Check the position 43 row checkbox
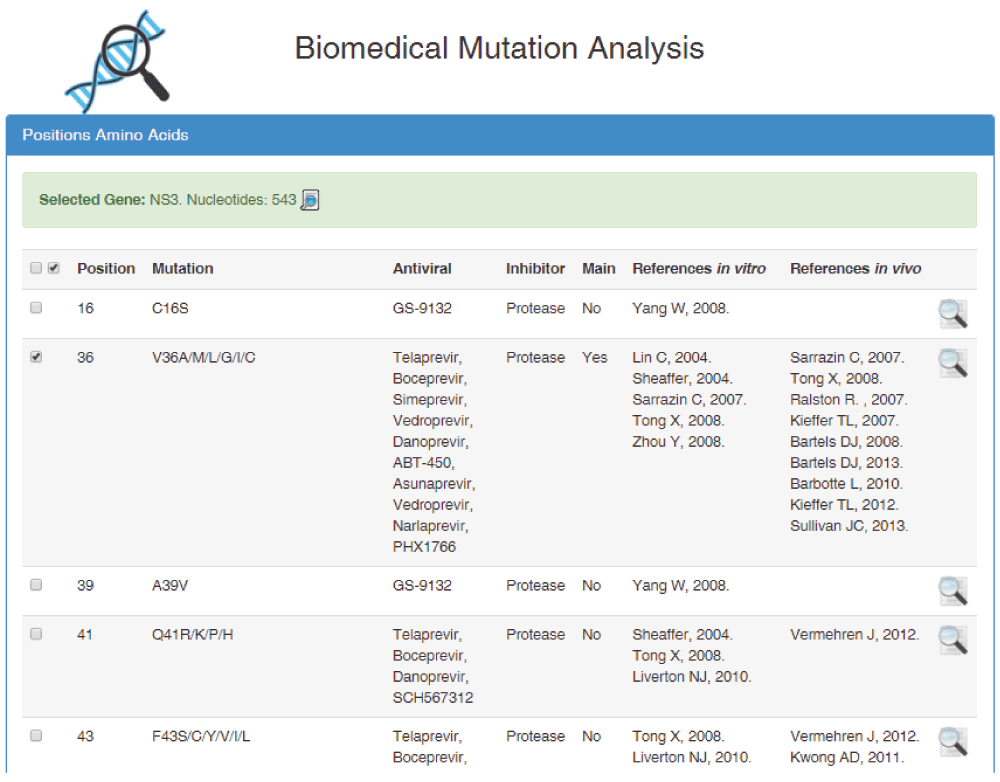Viewport: 1000px width, 782px height. [37, 736]
